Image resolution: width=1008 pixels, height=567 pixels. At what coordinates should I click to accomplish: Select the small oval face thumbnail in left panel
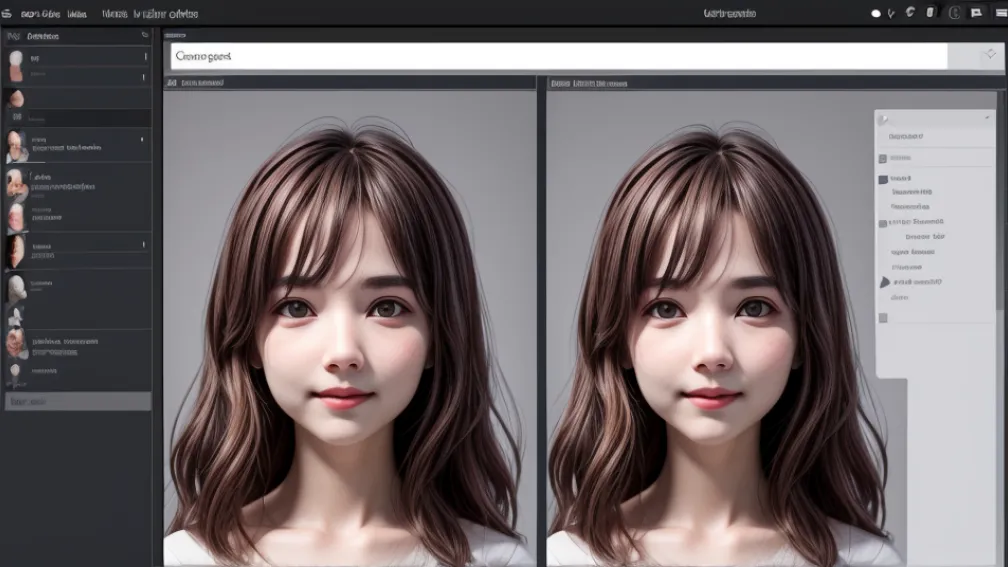[16, 98]
